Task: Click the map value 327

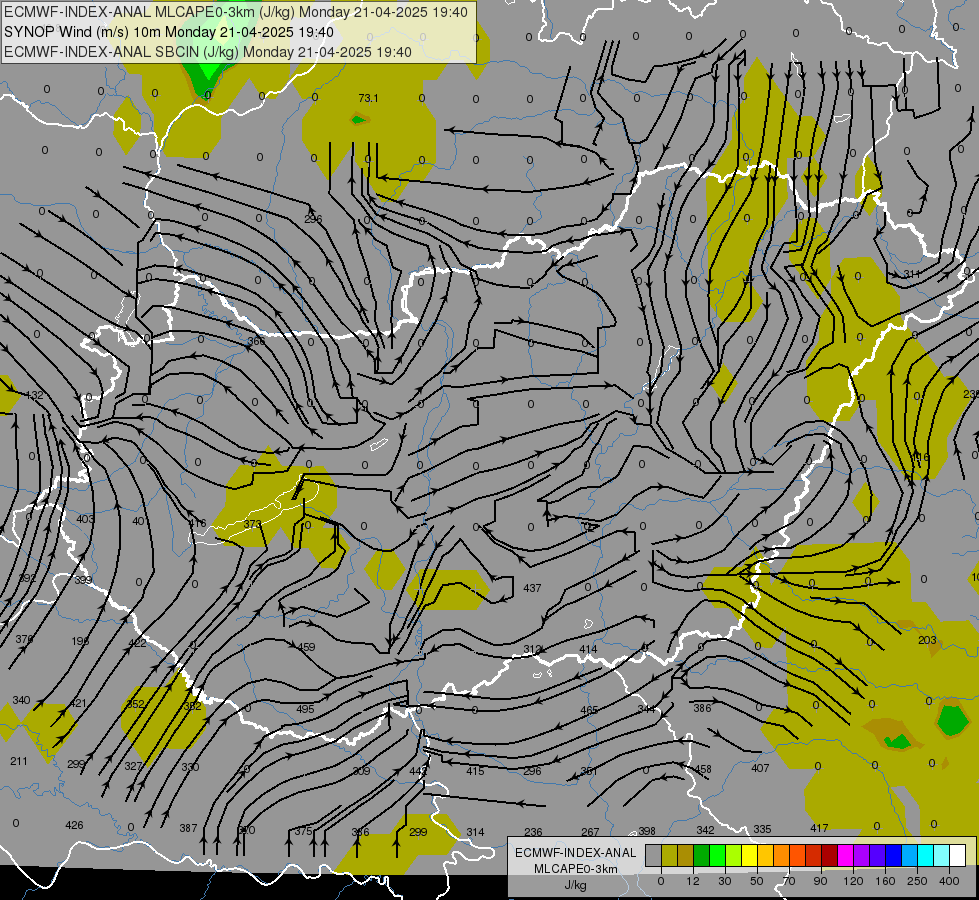Action: tap(134, 766)
